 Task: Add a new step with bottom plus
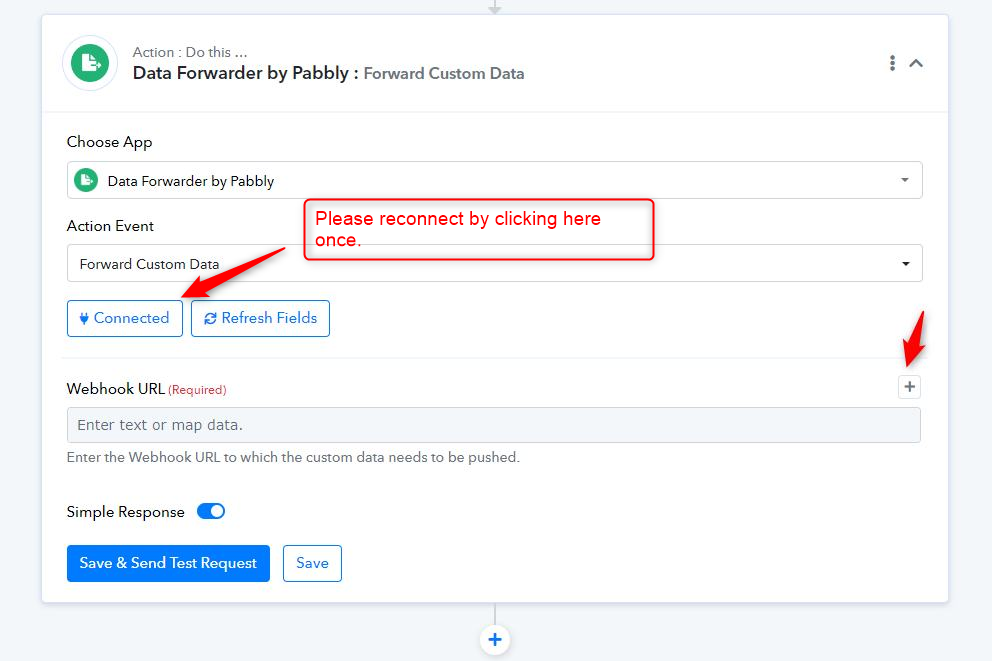(x=495, y=639)
